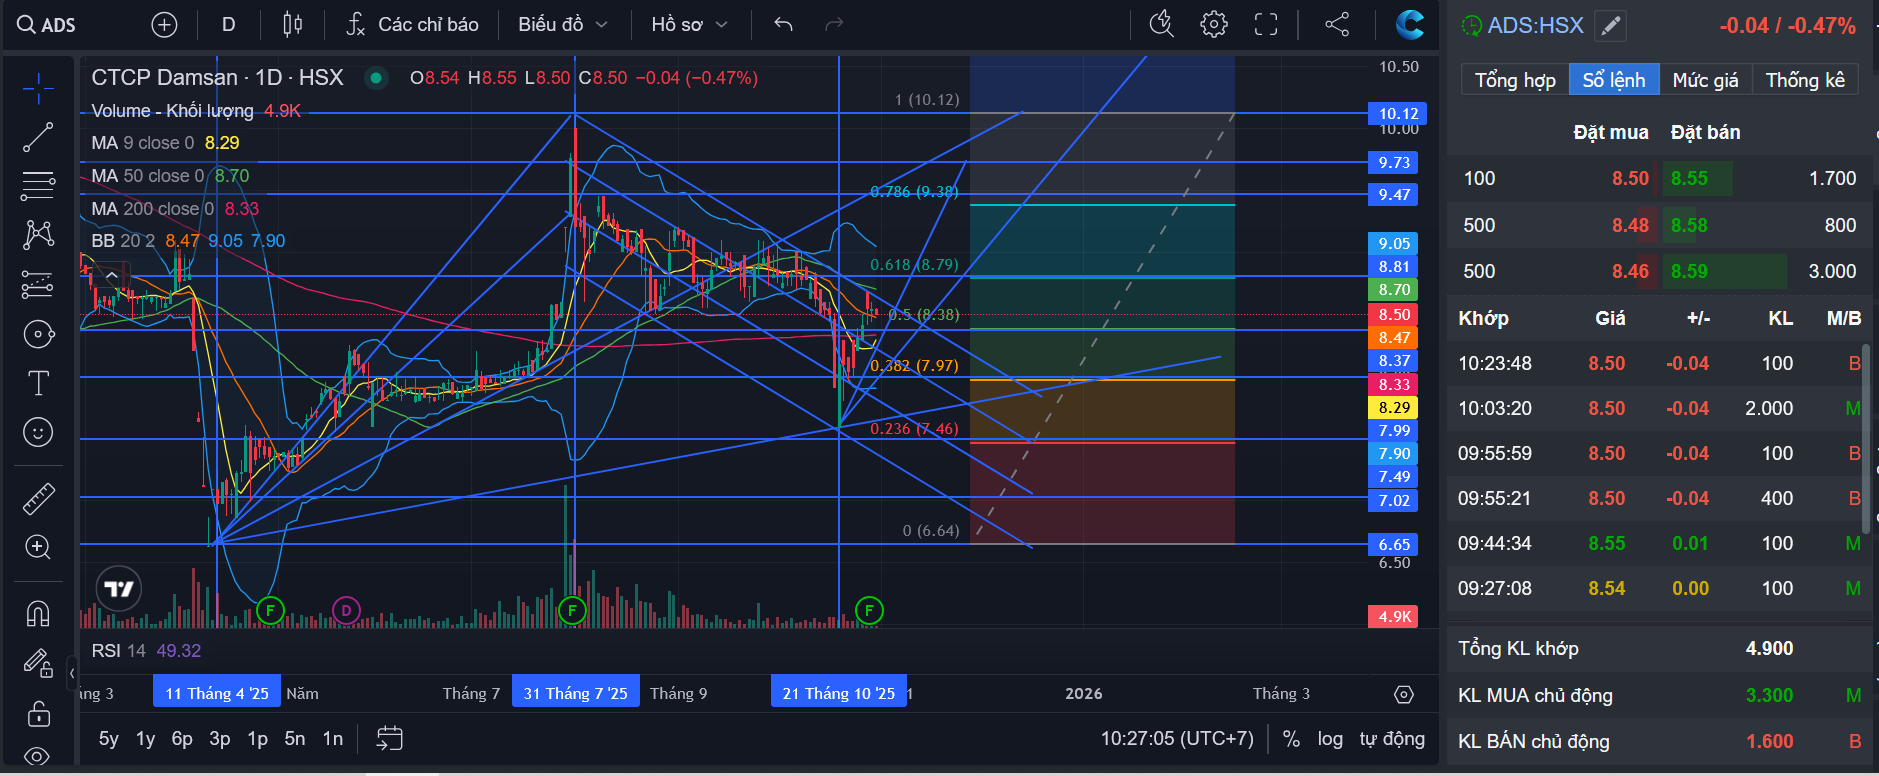The image size is (1879, 776).
Task: Set the 1y time range
Action: coord(146,739)
